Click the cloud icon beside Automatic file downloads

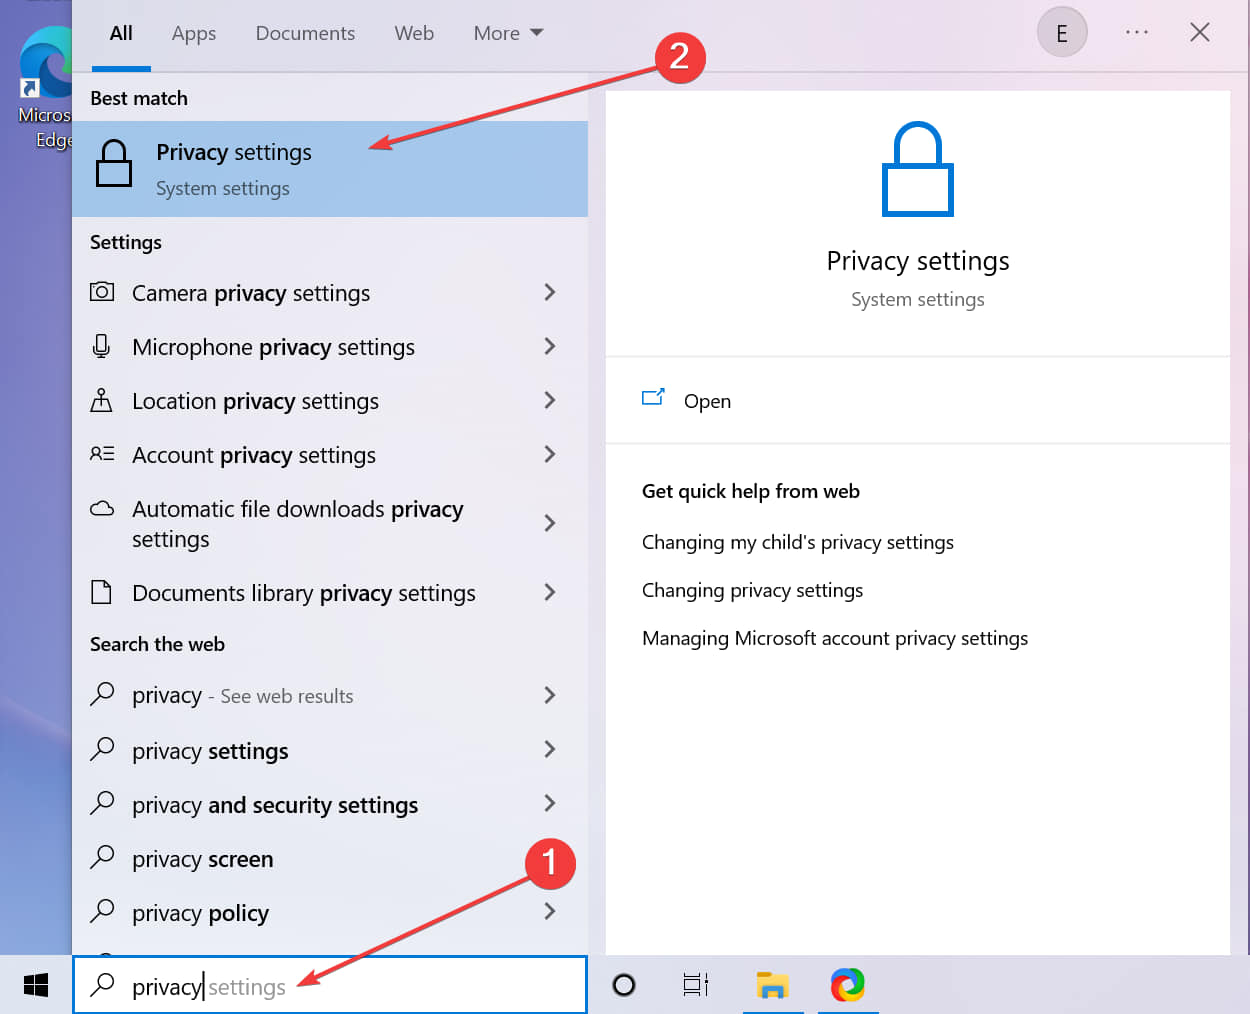(x=102, y=508)
